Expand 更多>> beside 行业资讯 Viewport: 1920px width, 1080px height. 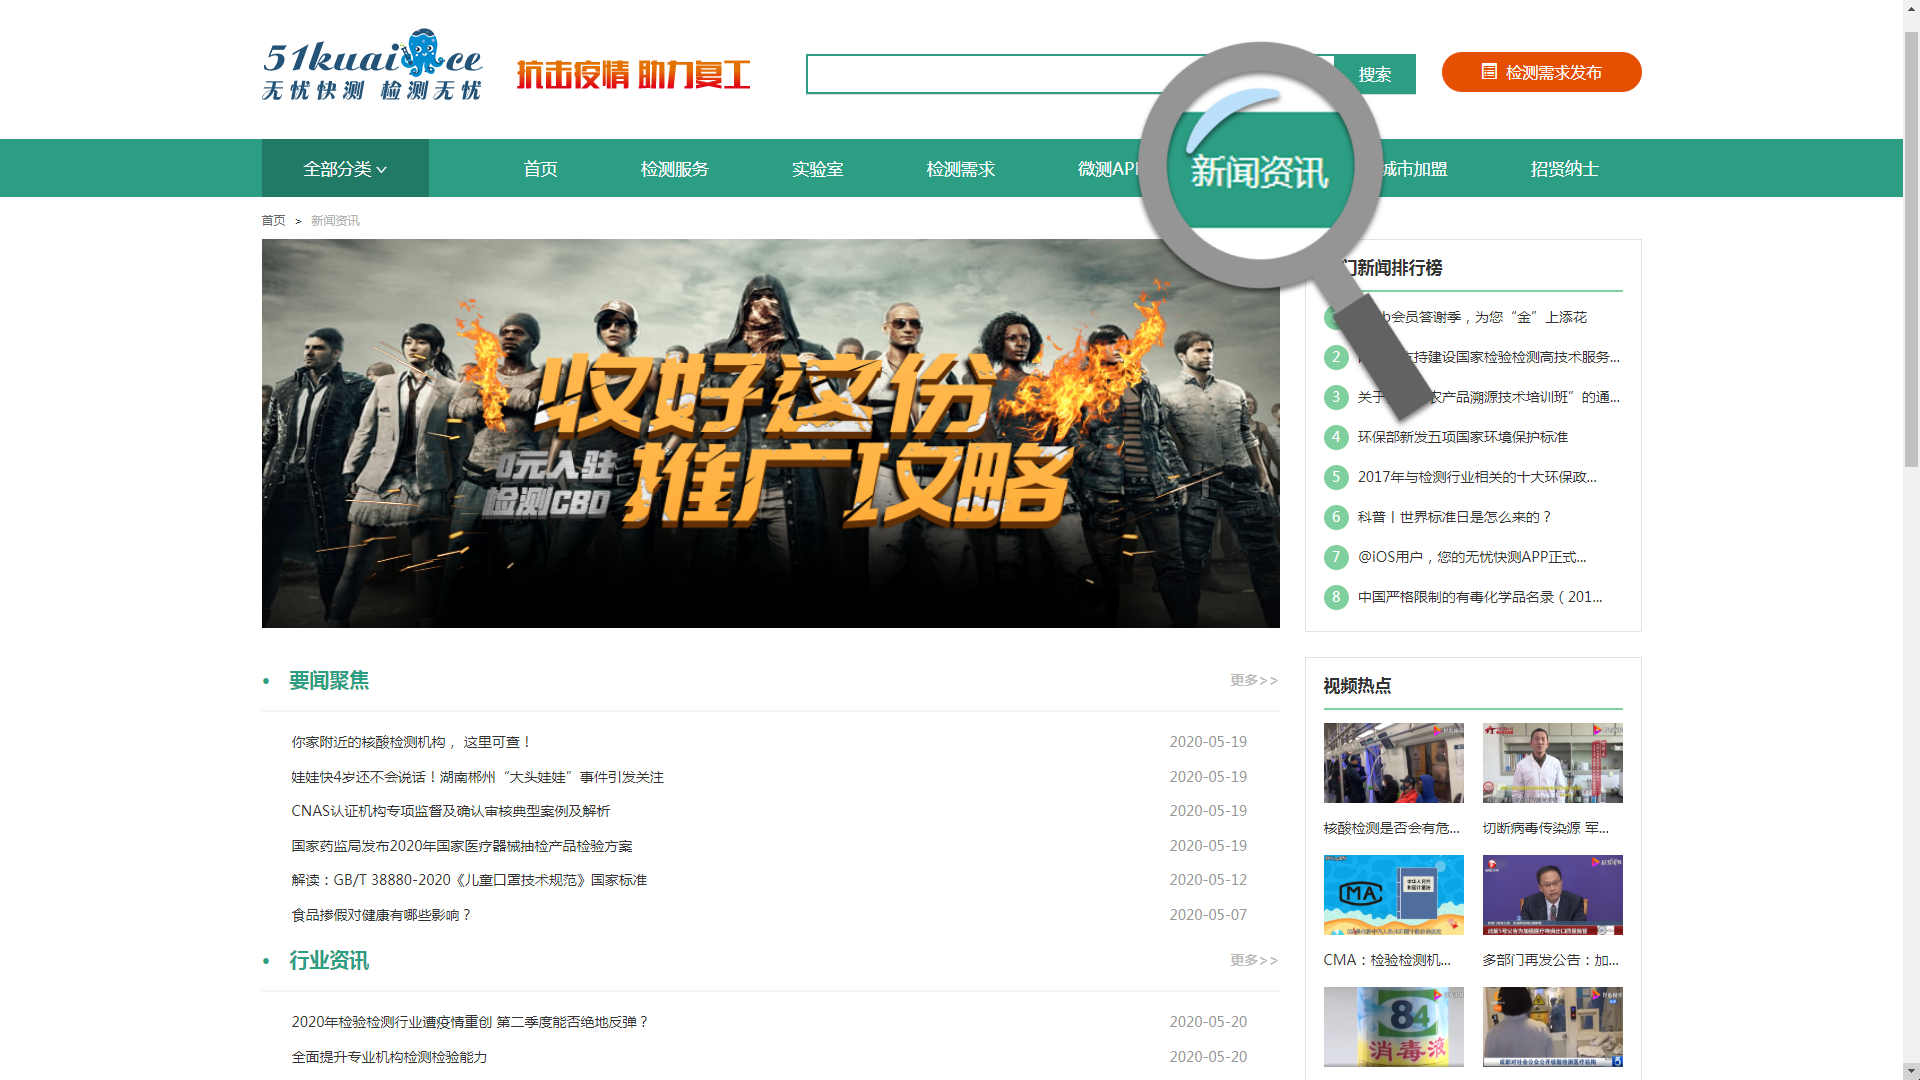pos(1253,960)
